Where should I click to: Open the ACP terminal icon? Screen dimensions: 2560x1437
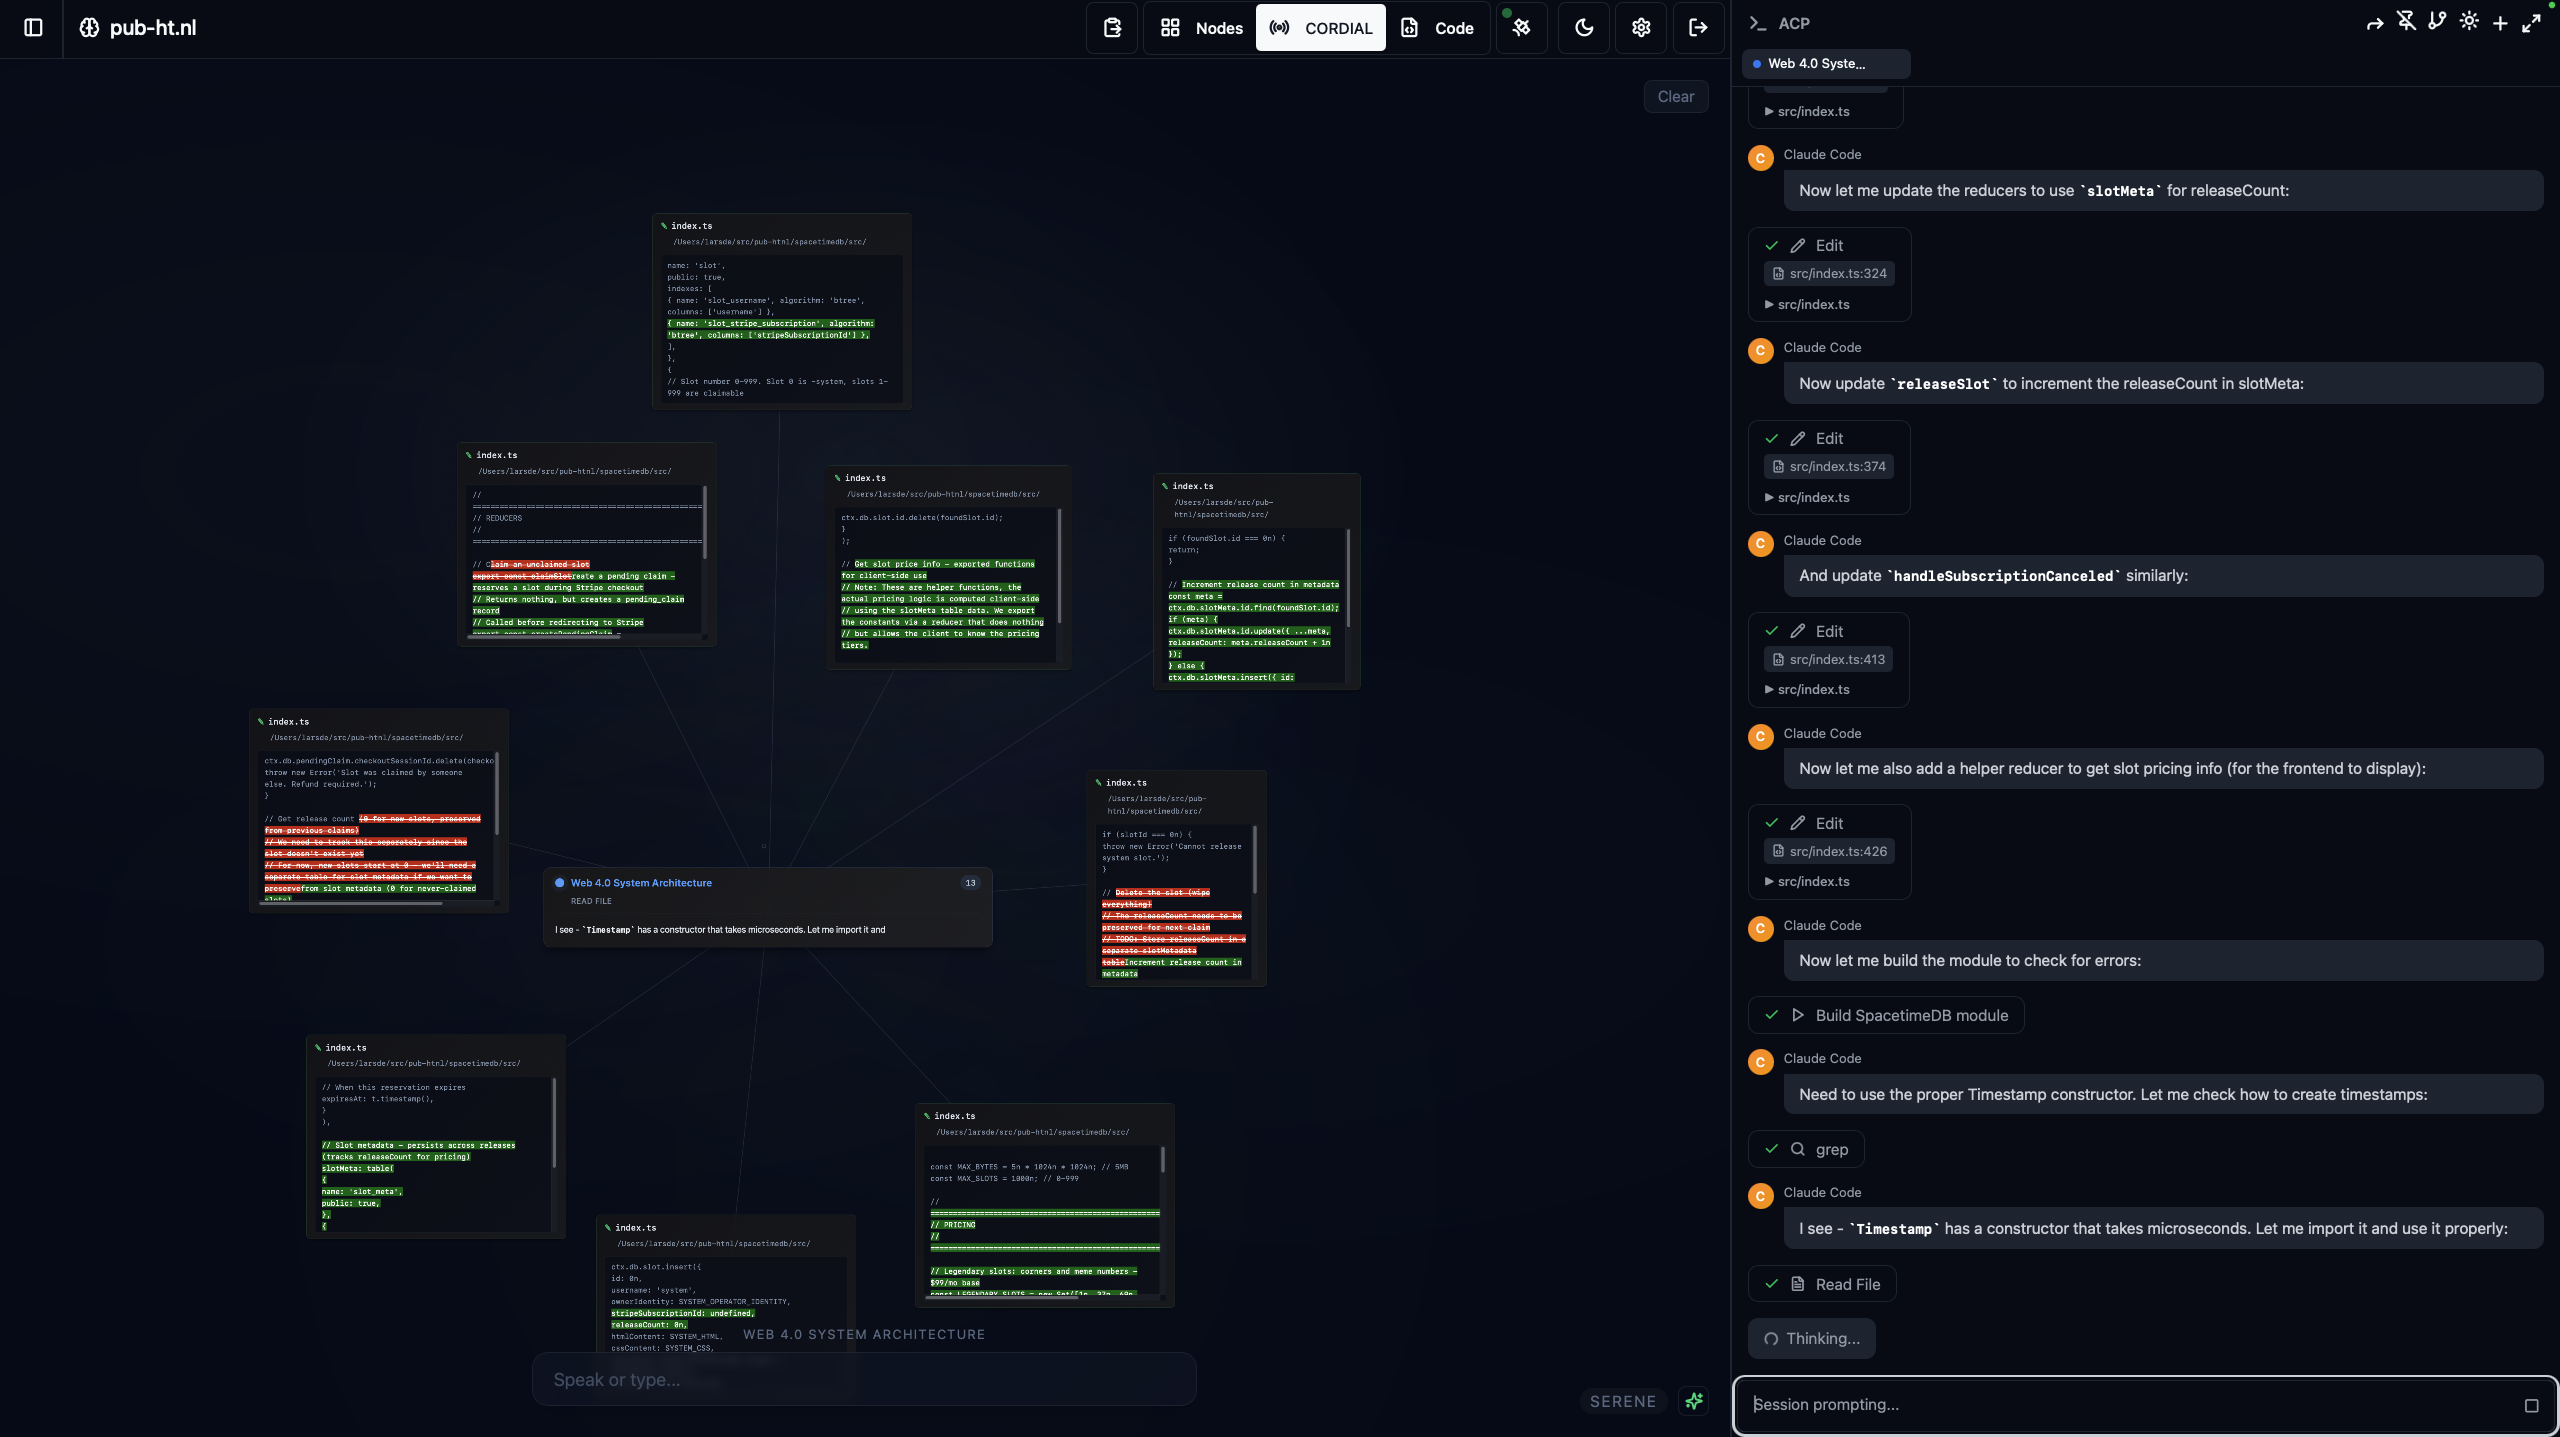click(x=1758, y=22)
